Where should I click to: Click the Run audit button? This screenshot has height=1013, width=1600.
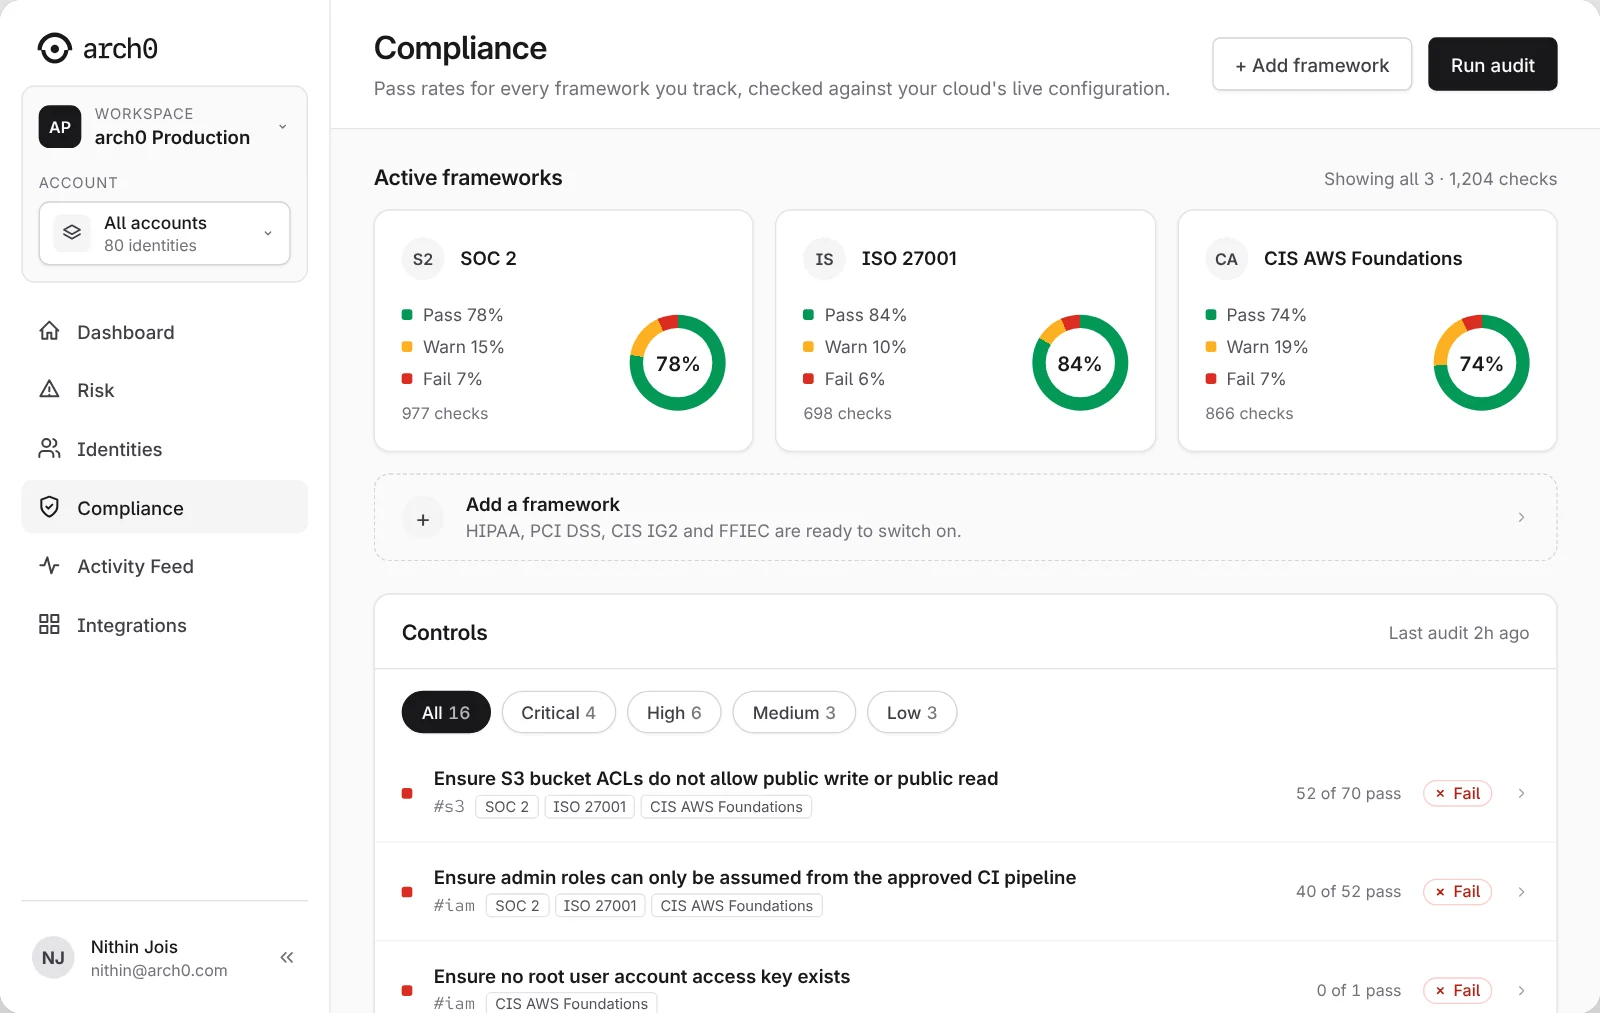pos(1492,64)
